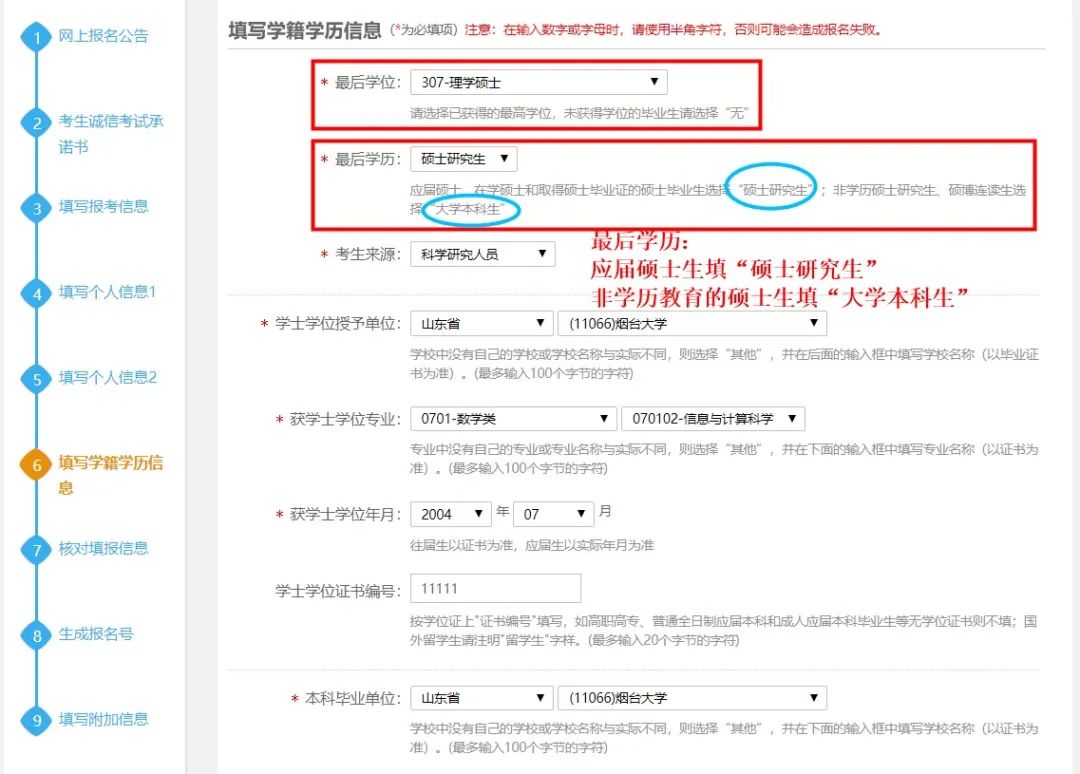
Task: Click the step 3 diamond icon
Action: [x=37, y=209]
